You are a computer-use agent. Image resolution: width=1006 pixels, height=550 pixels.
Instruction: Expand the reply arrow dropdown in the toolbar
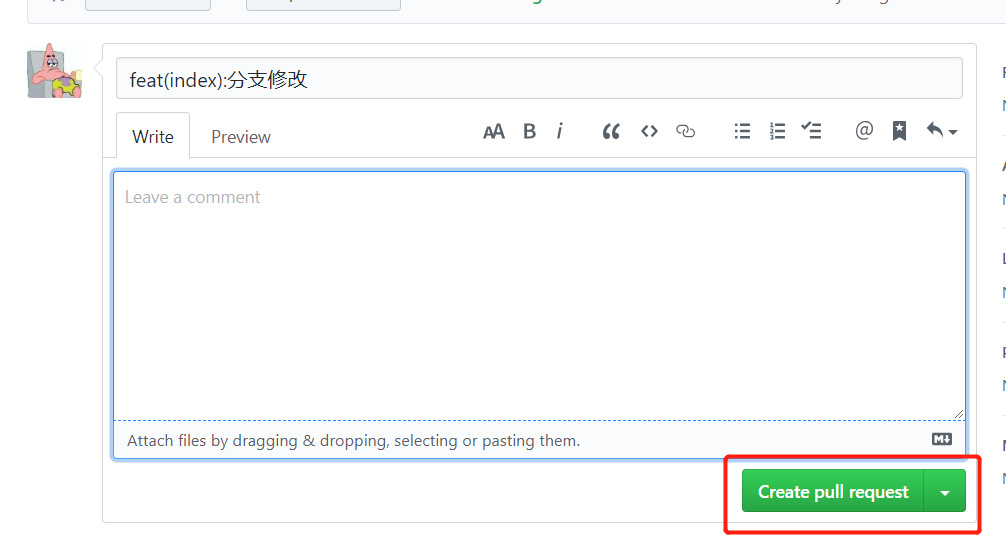click(941, 131)
